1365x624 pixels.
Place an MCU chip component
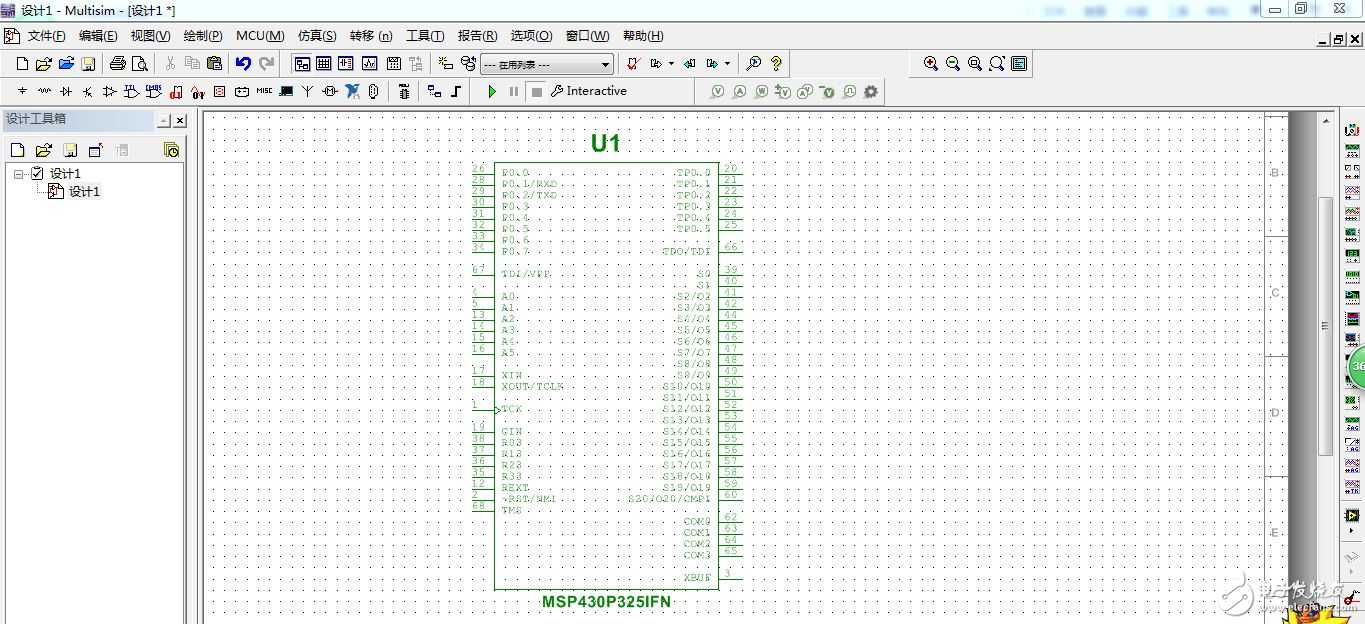coord(404,91)
